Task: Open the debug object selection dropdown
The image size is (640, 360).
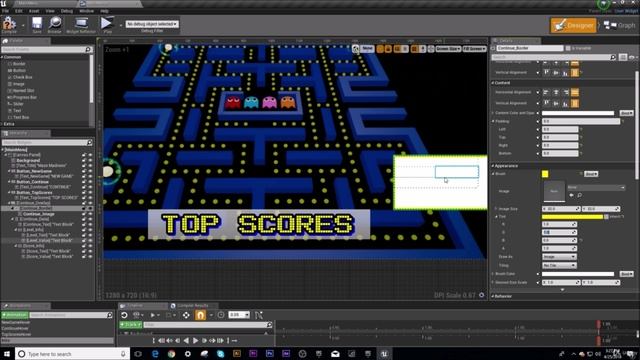Action: tap(152, 24)
